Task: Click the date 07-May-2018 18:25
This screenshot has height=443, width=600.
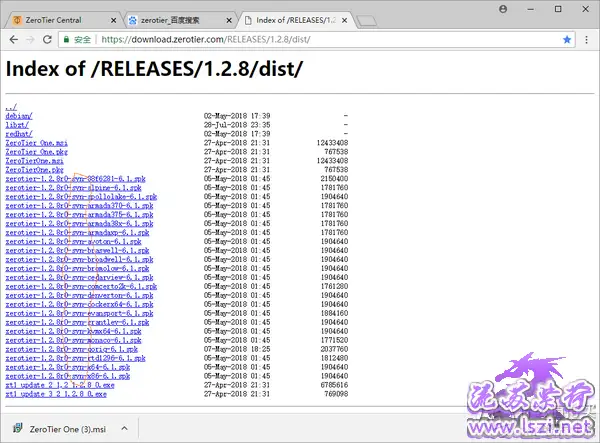Action: [237, 349]
